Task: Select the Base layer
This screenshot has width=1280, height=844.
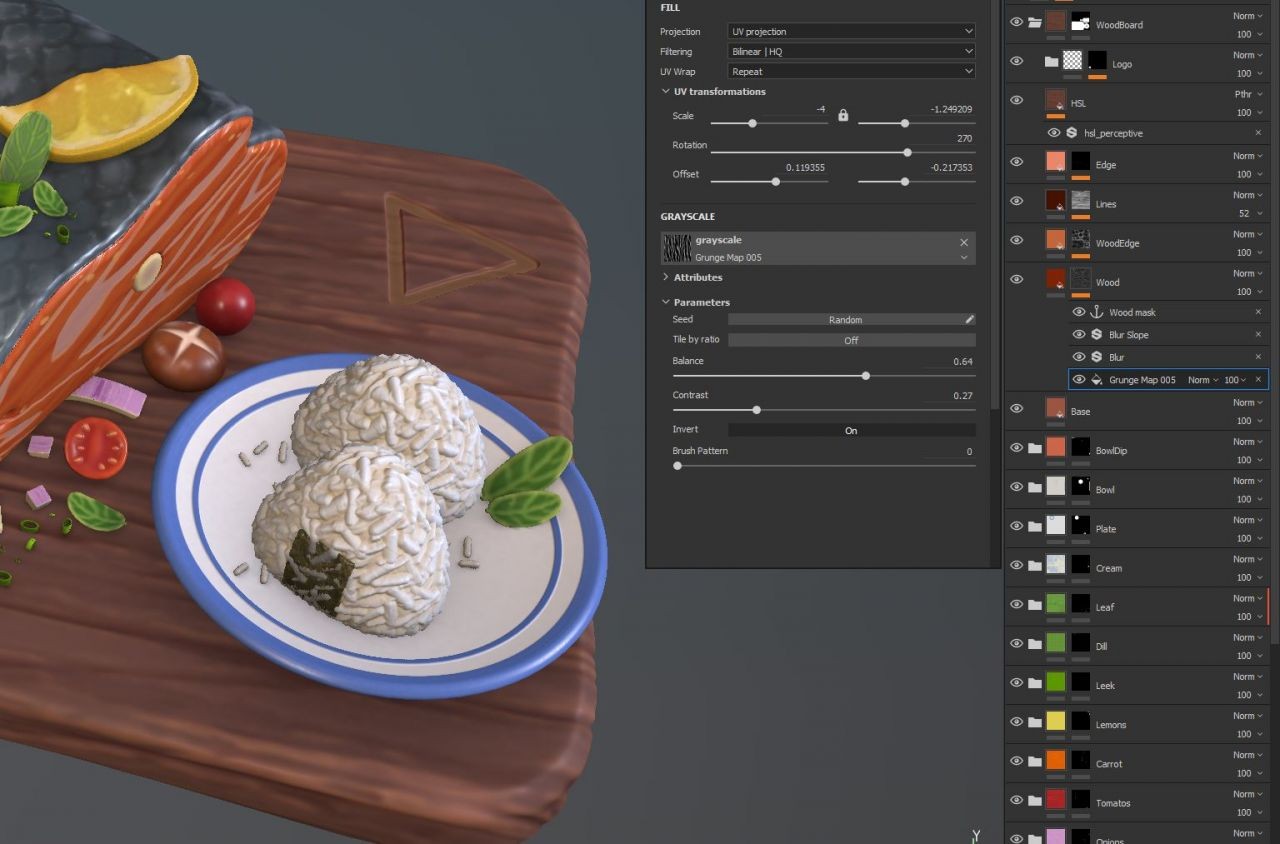Action: click(1080, 412)
